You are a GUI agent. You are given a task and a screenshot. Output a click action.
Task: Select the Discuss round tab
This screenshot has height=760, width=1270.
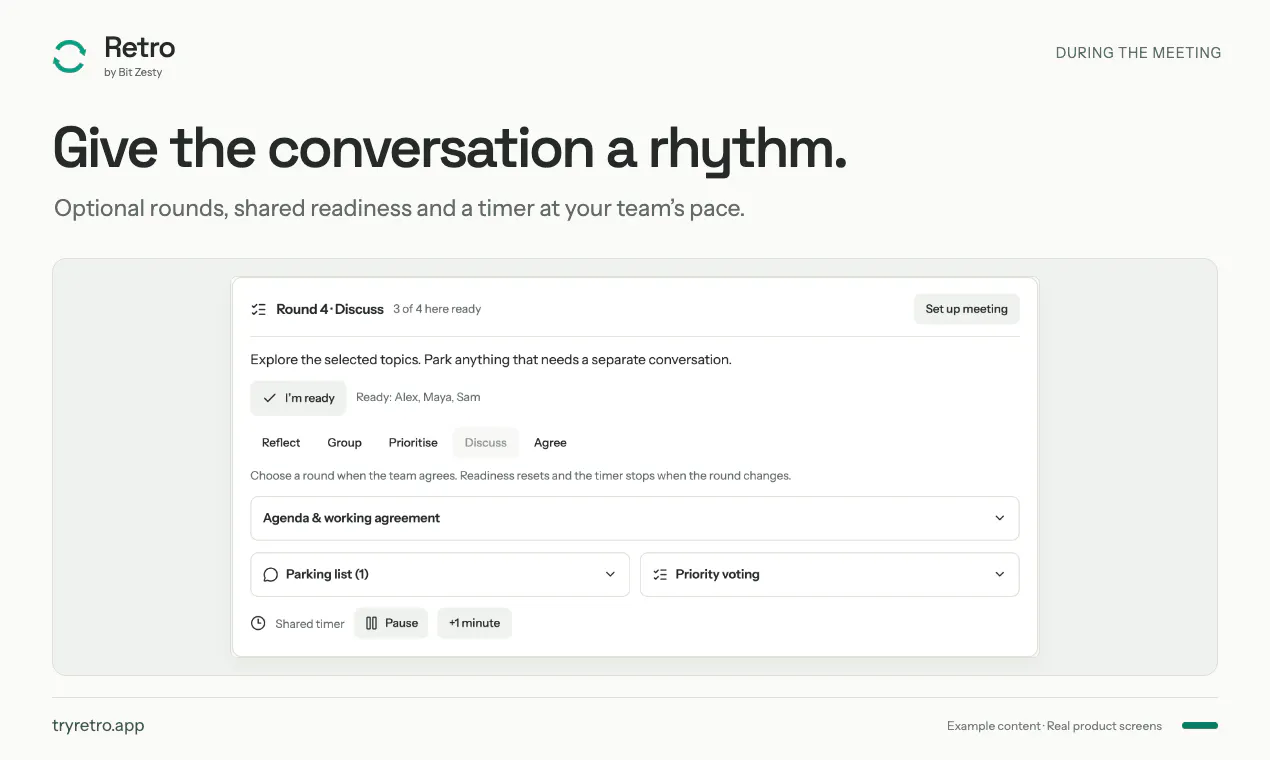486,443
